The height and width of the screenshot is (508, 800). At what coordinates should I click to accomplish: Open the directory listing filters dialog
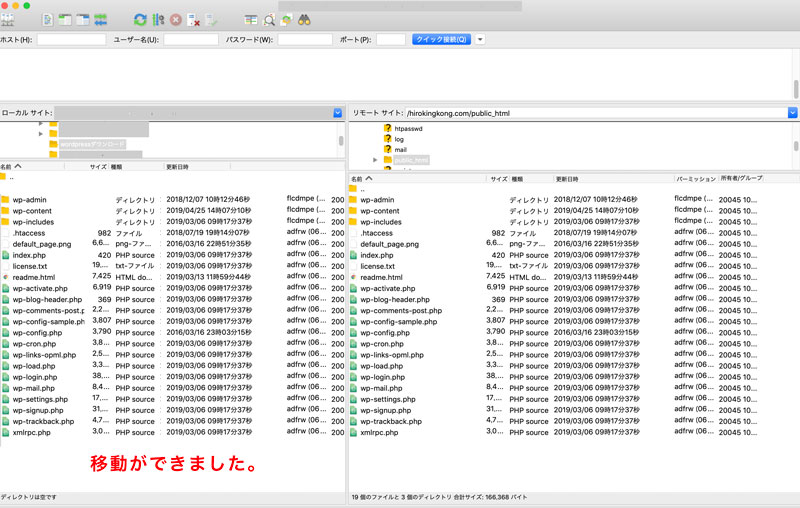click(x=251, y=20)
